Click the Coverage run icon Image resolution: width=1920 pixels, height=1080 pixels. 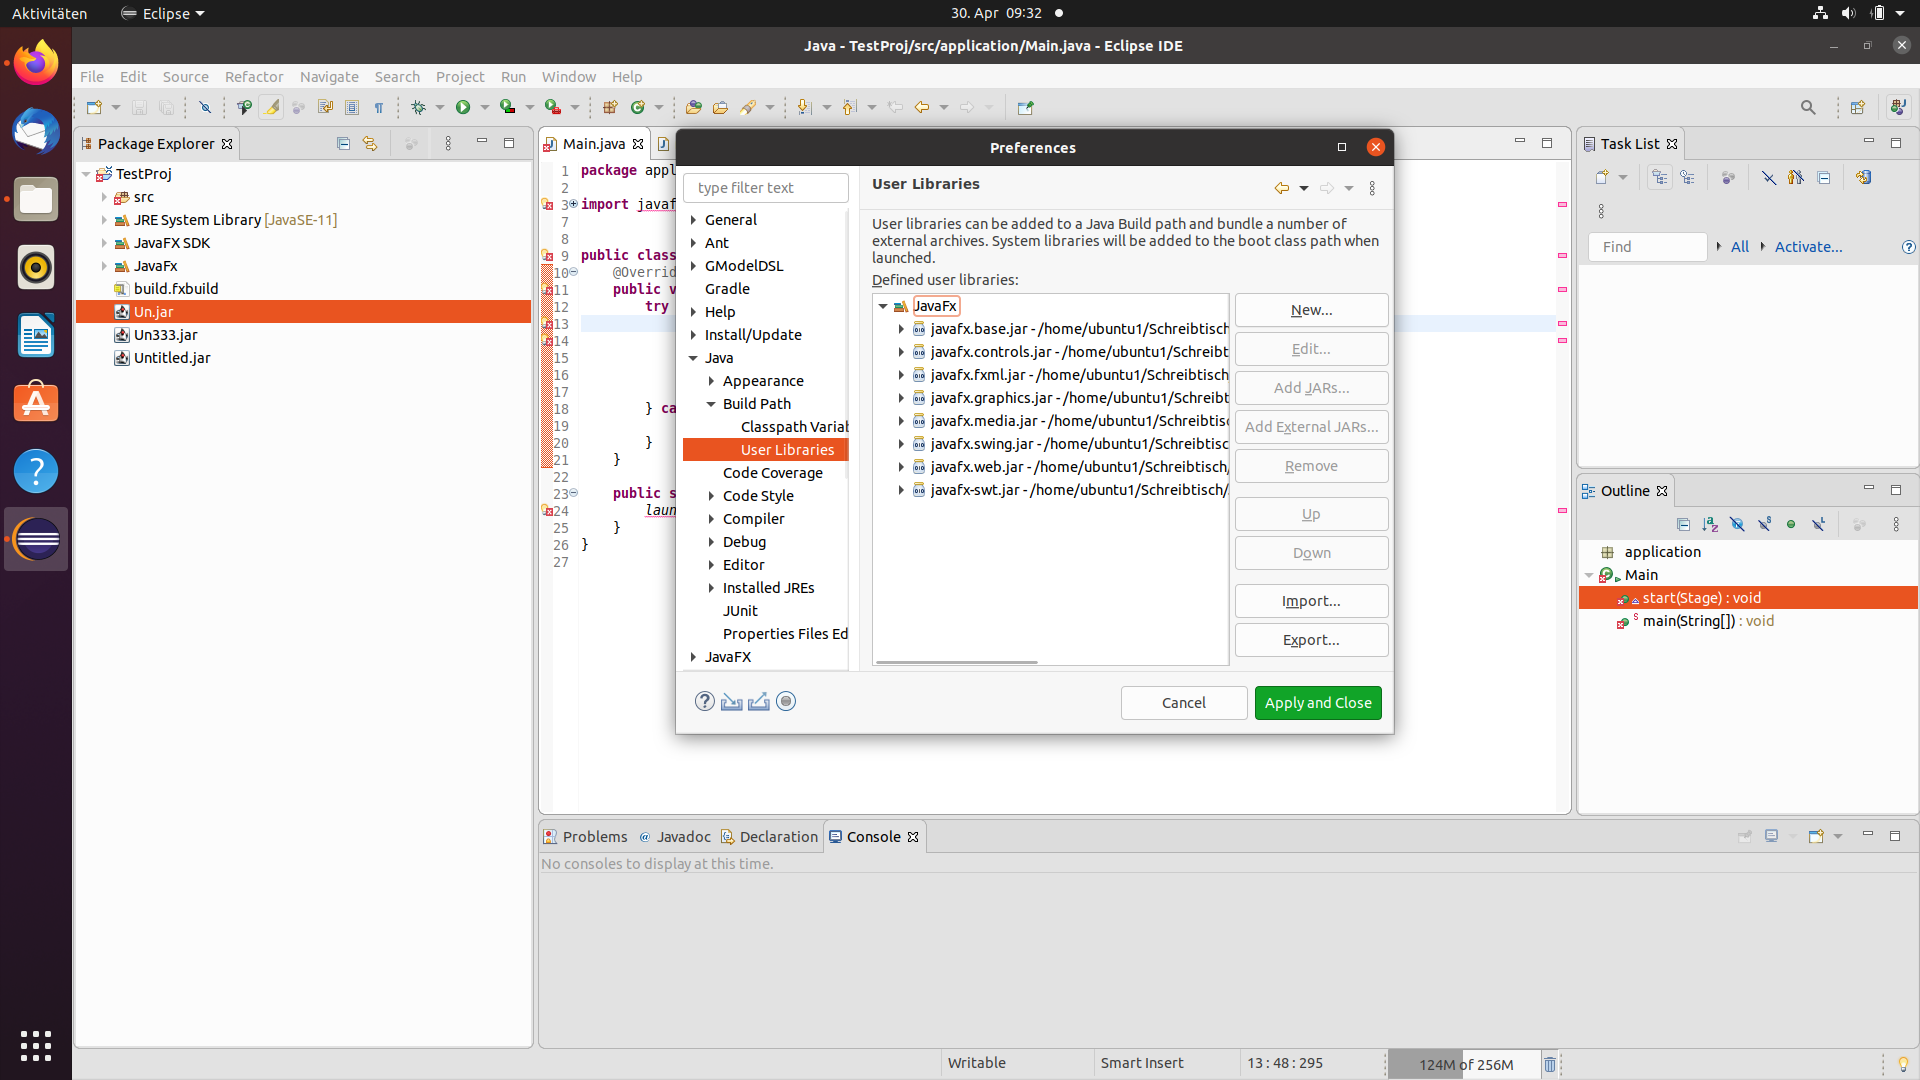pyautogui.click(x=508, y=107)
